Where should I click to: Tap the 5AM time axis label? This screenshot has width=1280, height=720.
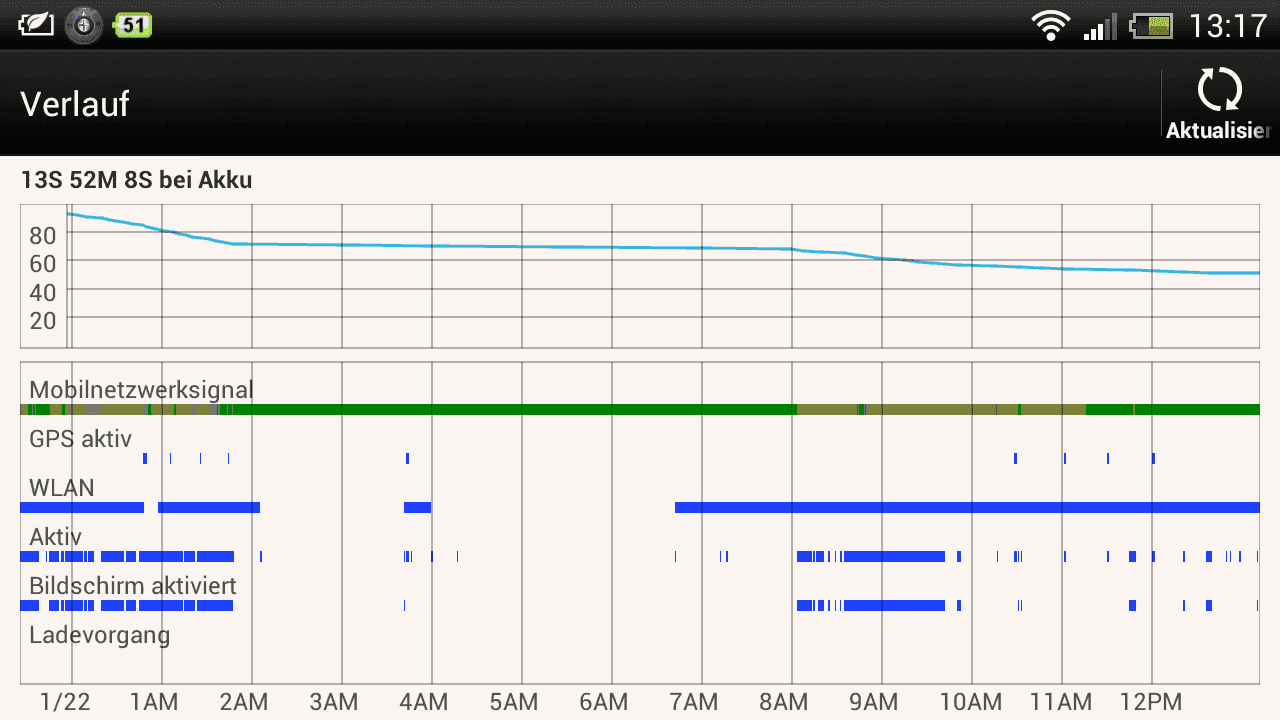[514, 702]
